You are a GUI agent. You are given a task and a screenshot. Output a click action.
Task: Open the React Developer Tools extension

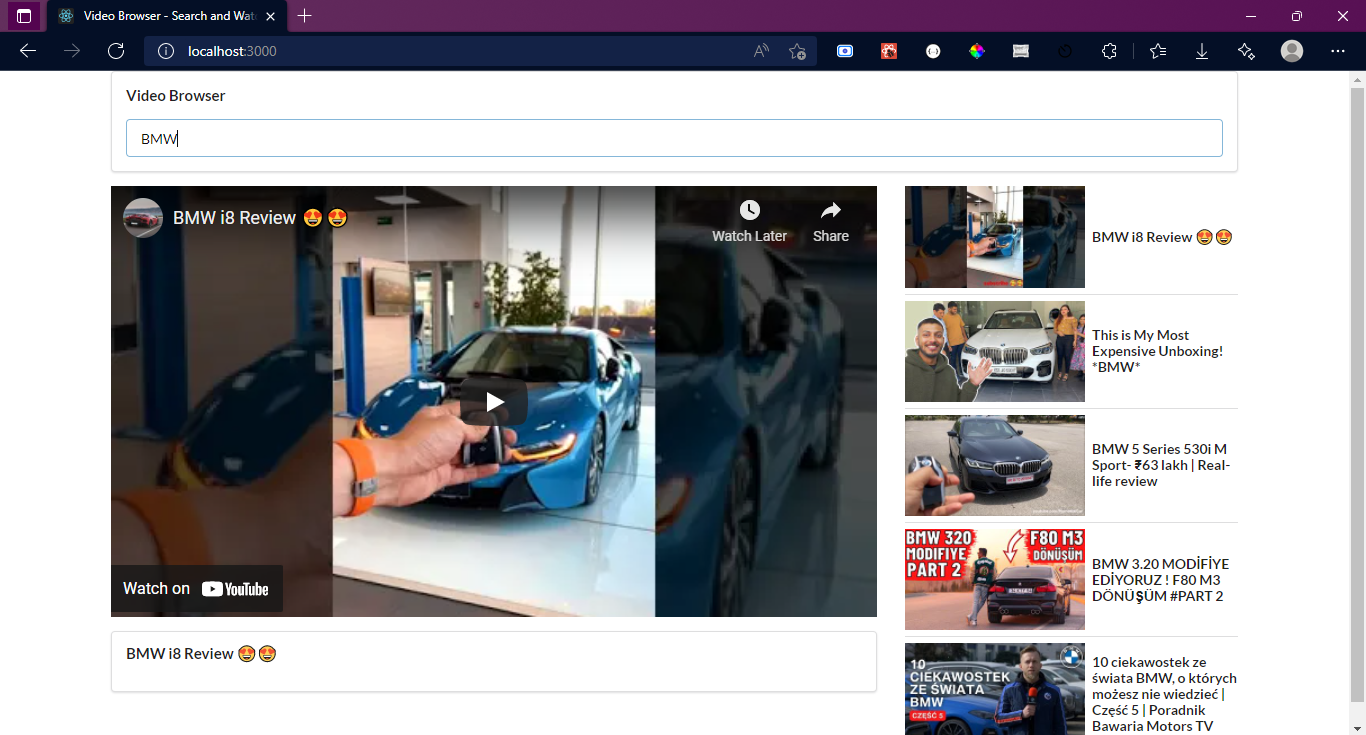coord(889,50)
